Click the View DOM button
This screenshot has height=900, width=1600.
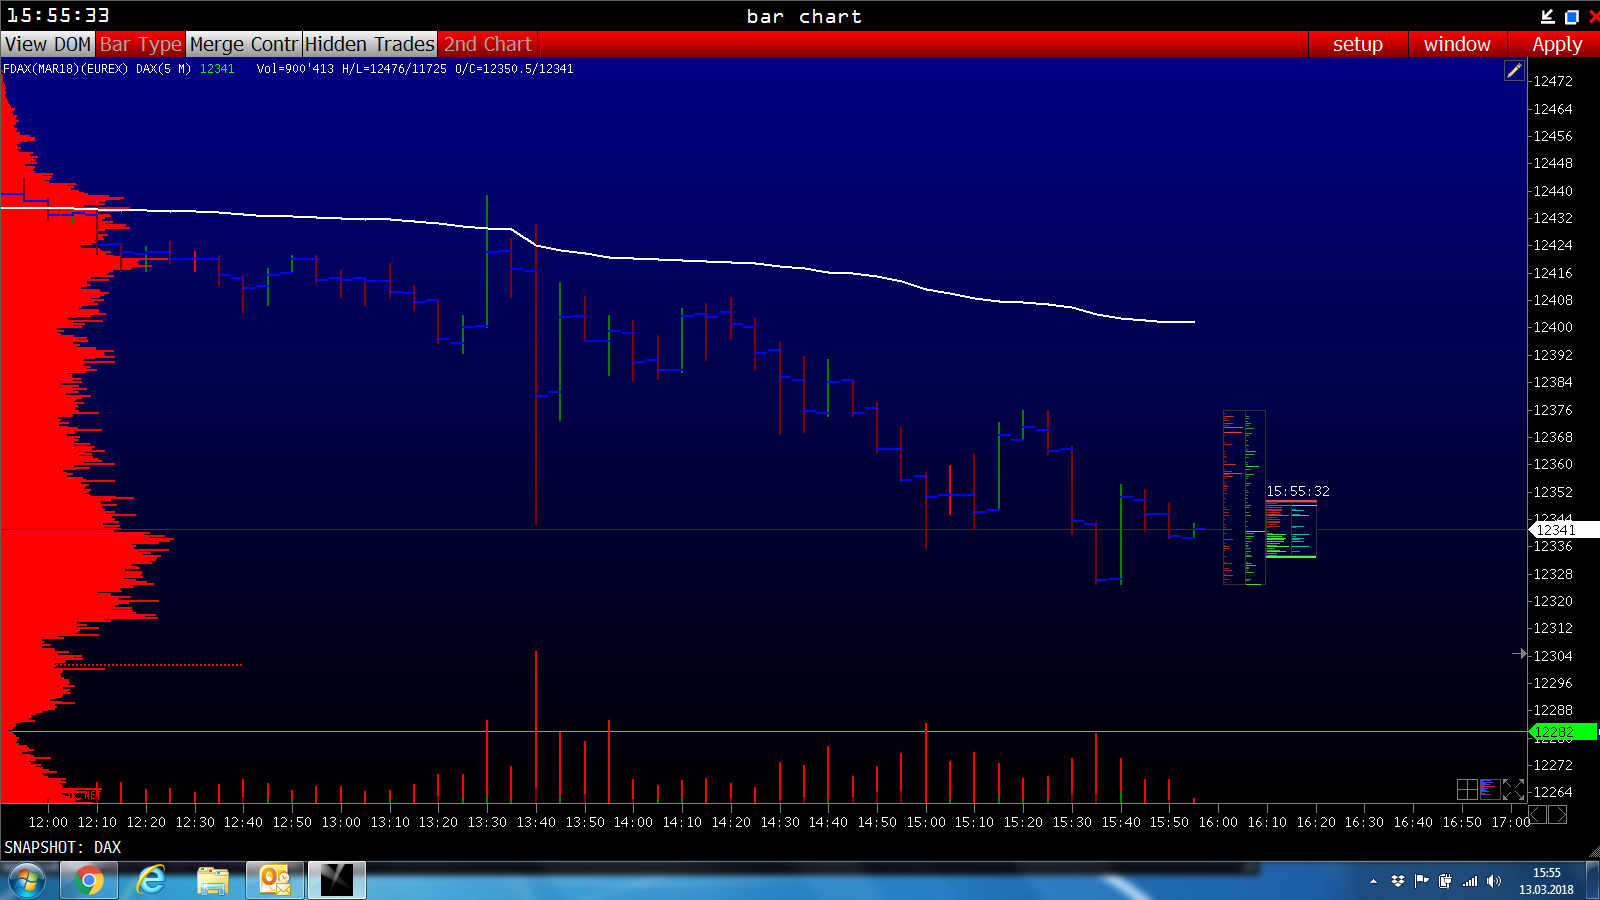click(48, 44)
